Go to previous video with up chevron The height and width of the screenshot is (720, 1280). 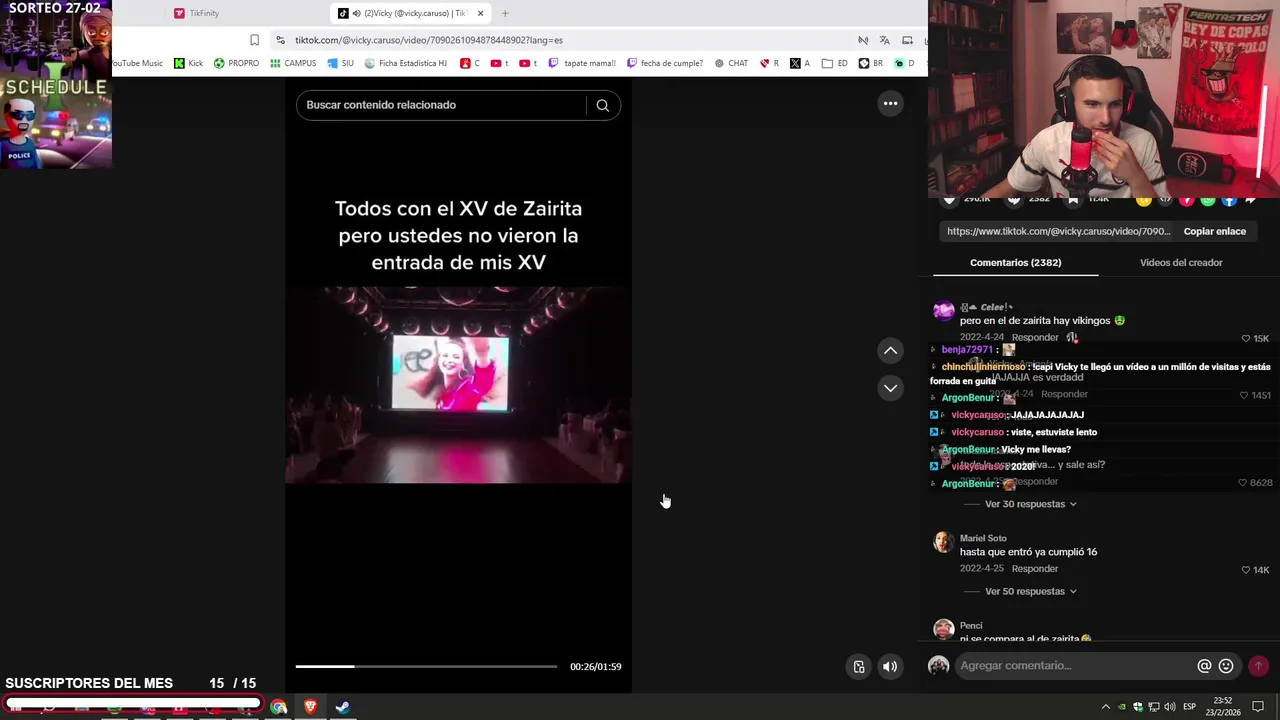coord(890,351)
